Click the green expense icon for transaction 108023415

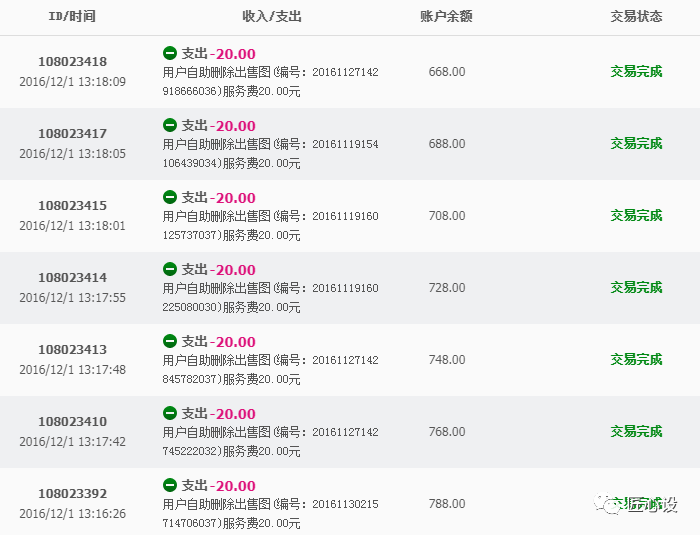[x=170, y=197]
